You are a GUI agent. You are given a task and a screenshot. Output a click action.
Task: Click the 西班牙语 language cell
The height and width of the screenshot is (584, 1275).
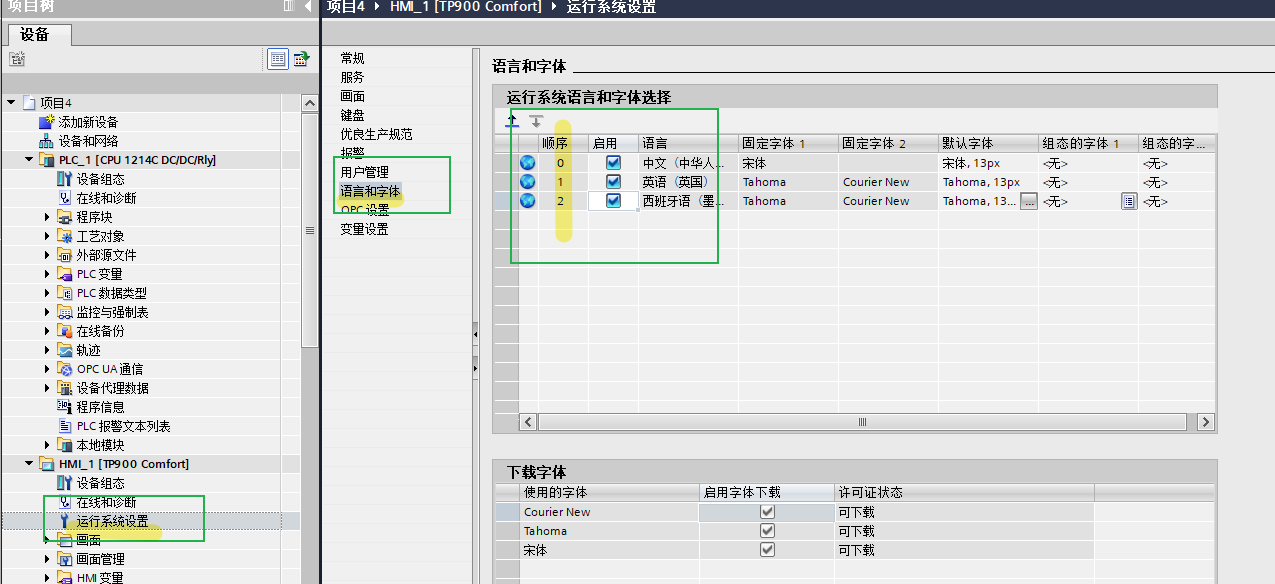click(688, 201)
